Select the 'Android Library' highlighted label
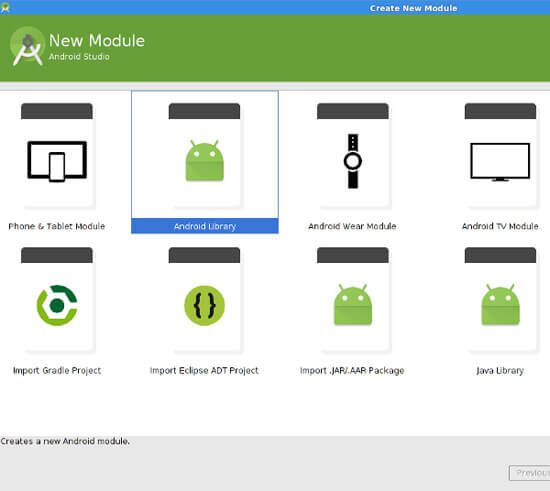The width and height of the screenshot is (550, 491). pyautogui.click(x=205, y=226)
